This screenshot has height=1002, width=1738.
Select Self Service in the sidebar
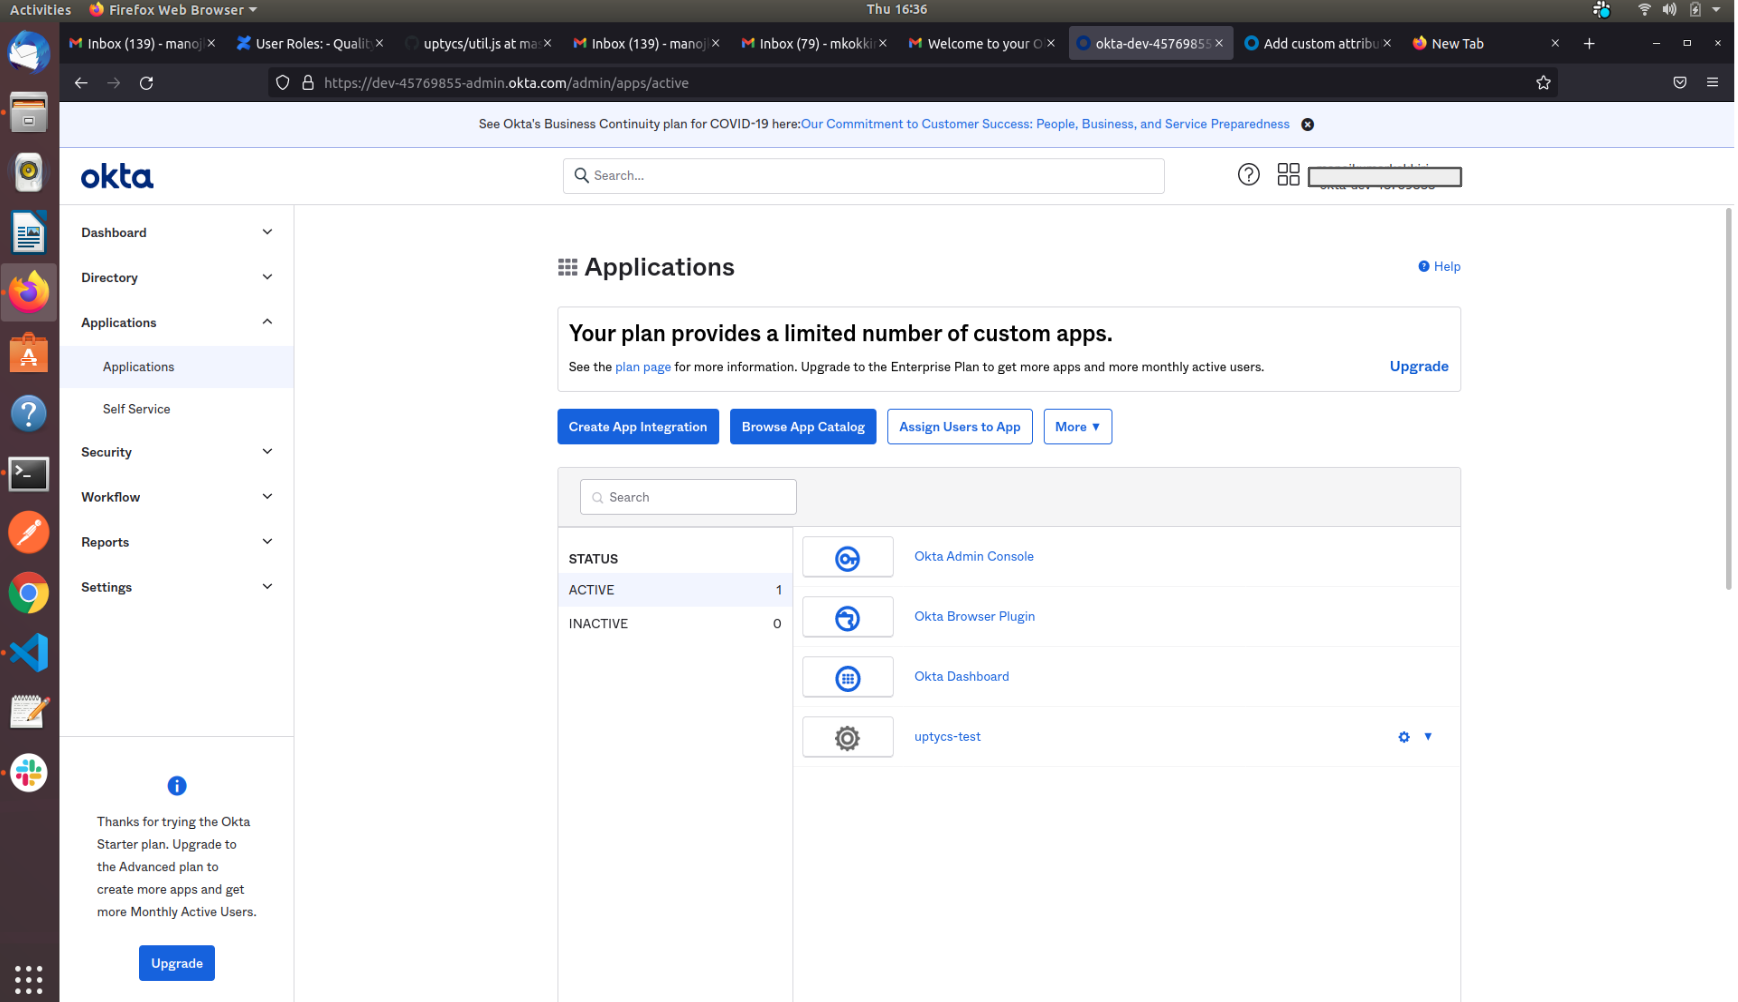[x=137, y=409]
